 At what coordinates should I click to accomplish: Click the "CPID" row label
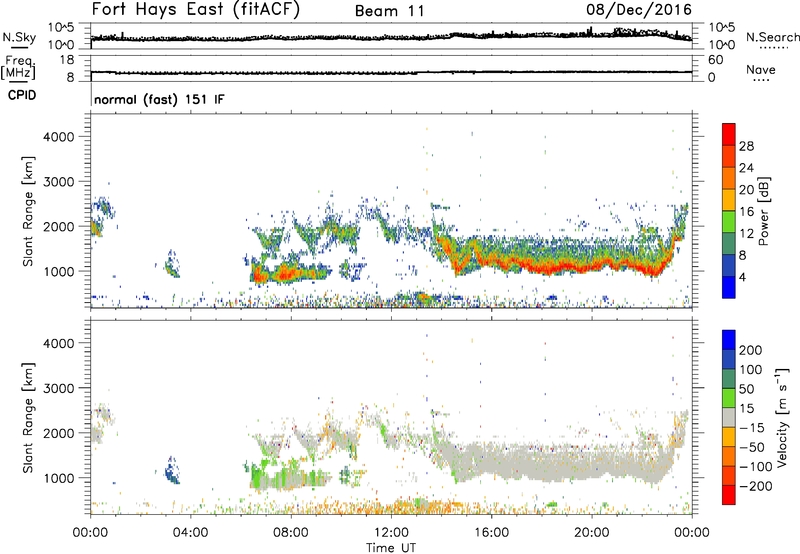(22, 95)
